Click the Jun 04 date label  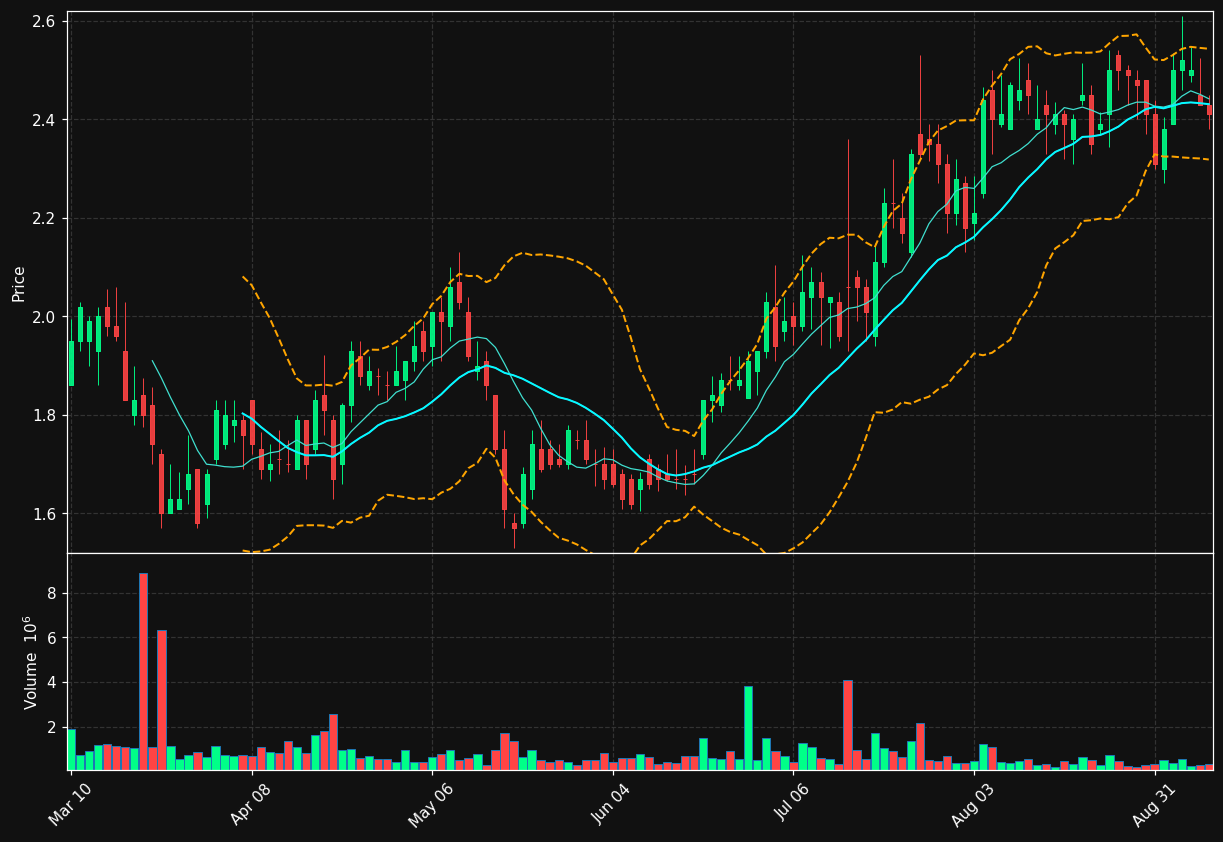click(x=613, y=804)
